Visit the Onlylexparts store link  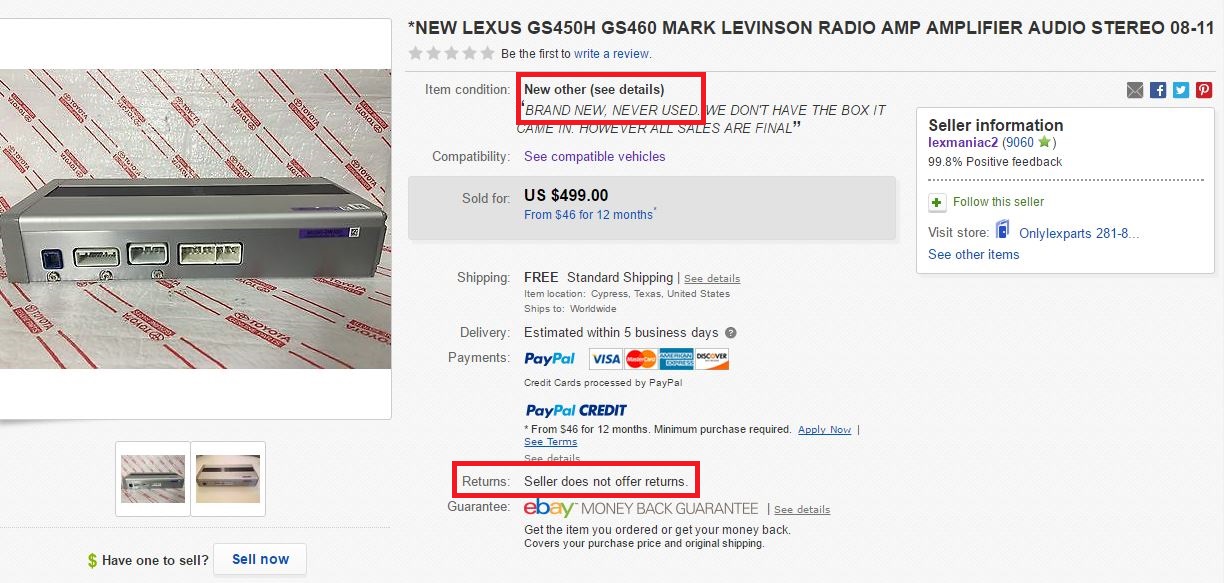point(1078,233)
